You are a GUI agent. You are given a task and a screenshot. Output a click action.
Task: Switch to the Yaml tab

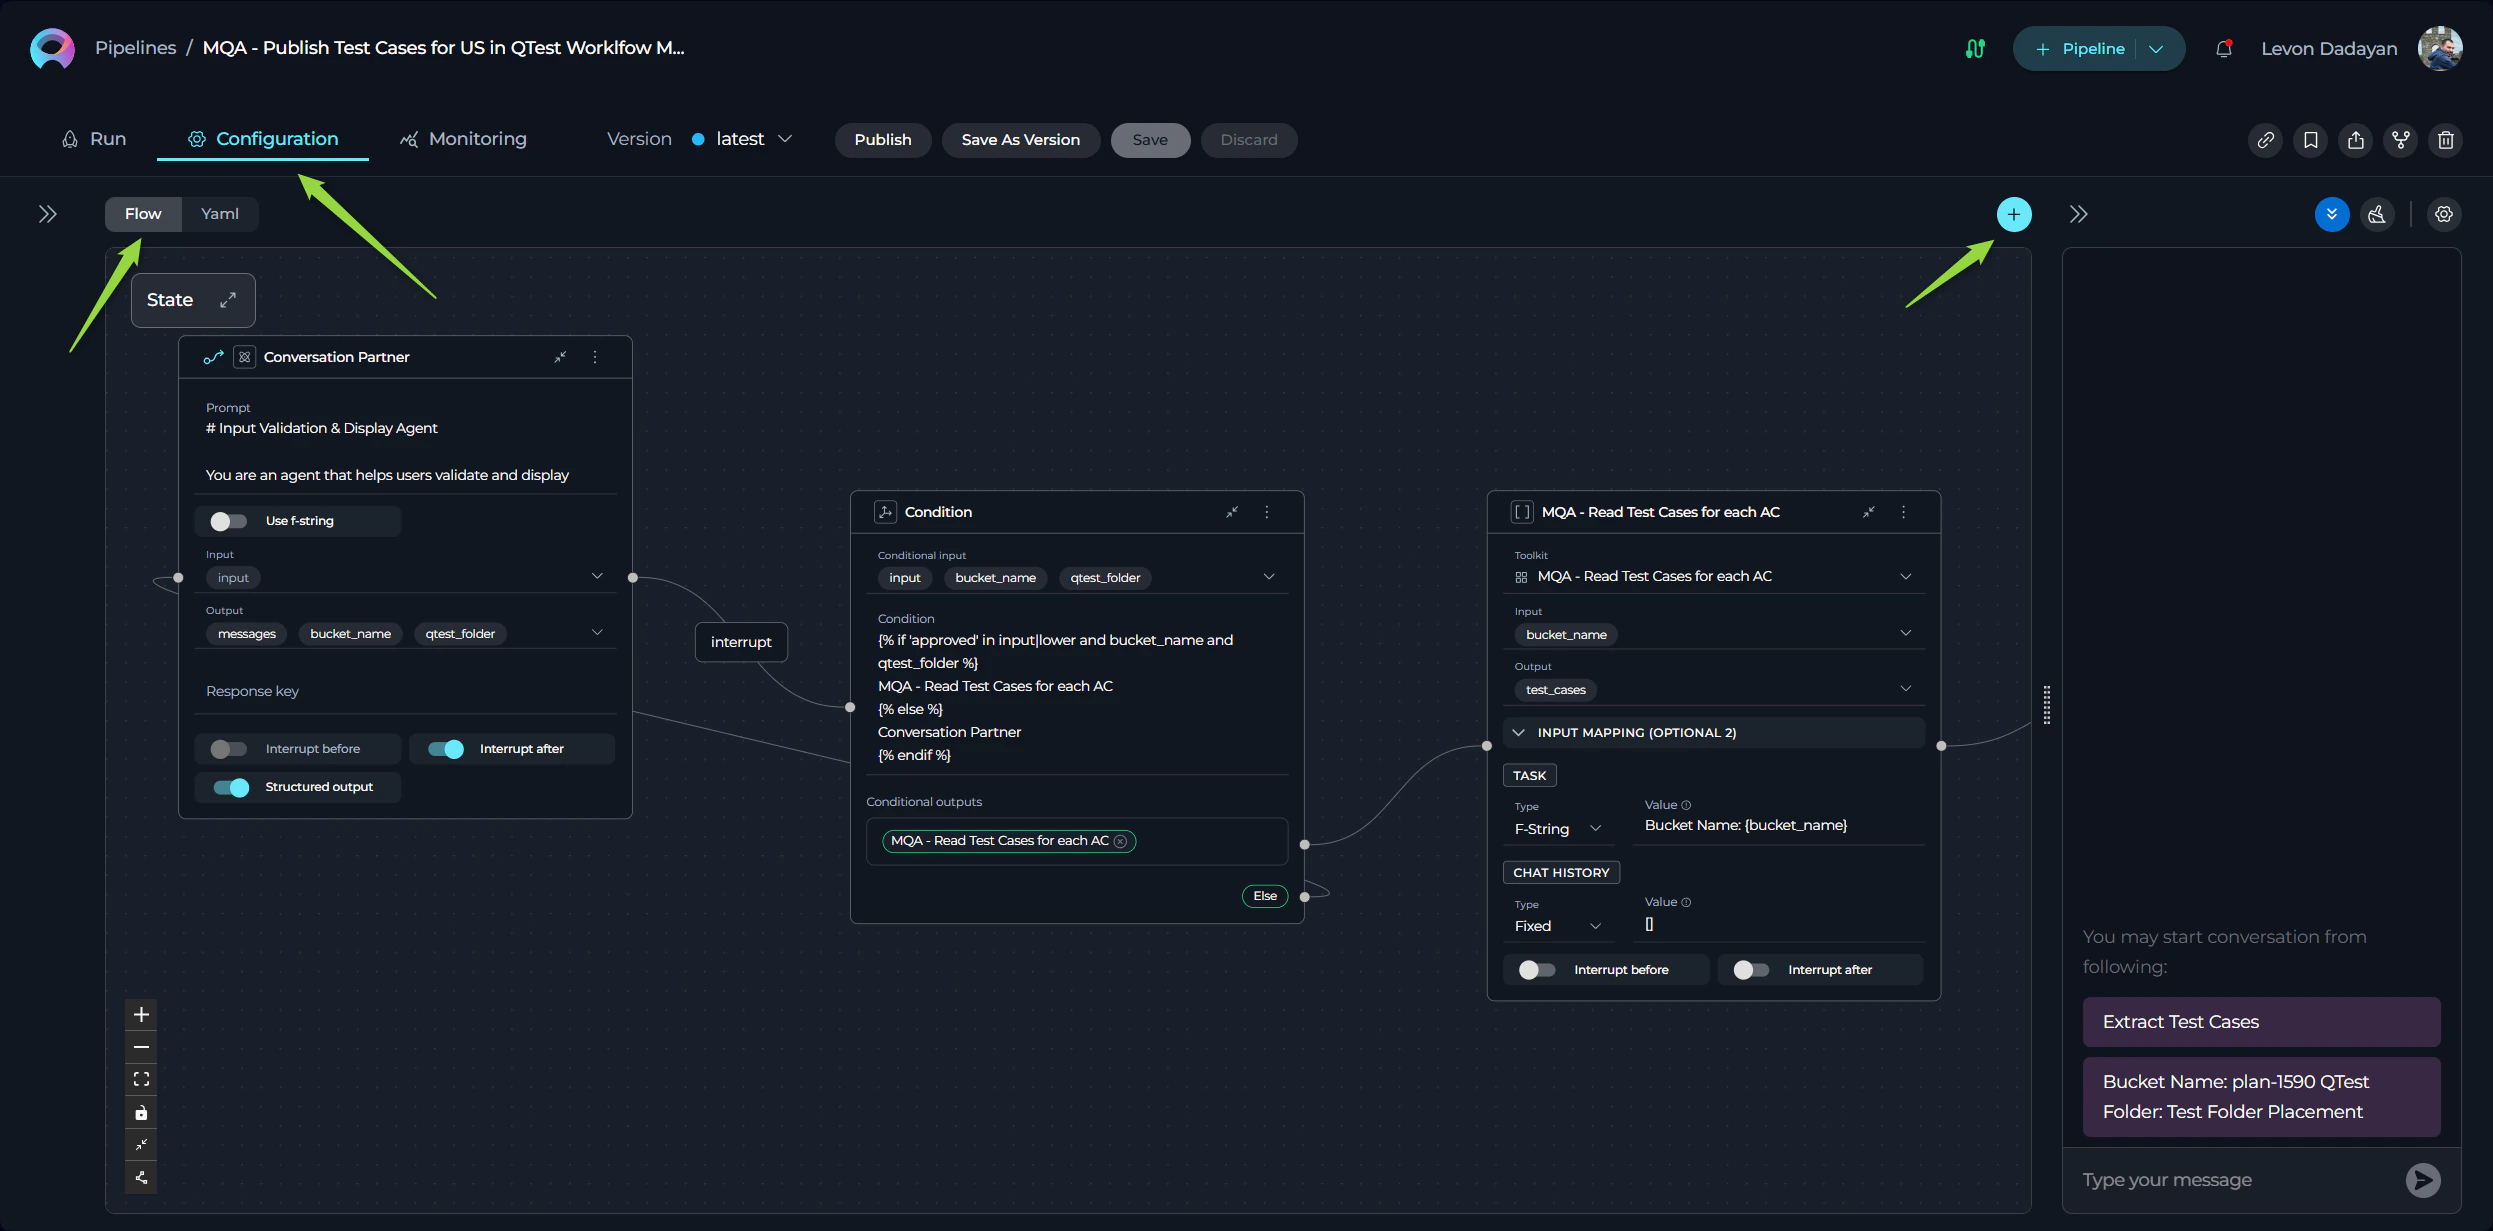(x=220, y=213)
